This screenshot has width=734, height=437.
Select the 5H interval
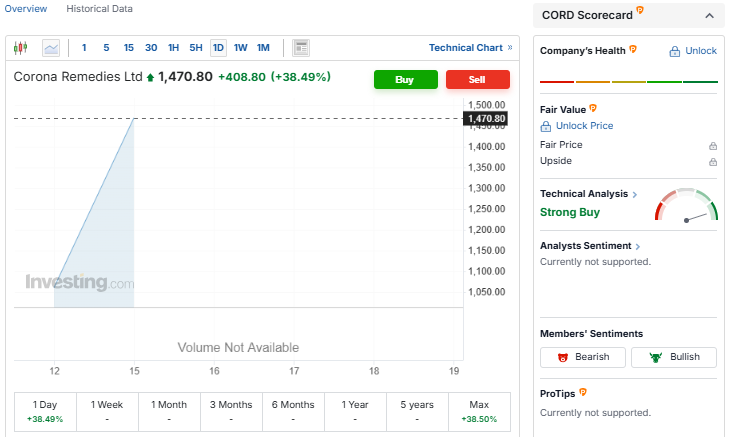click(196, 48)
